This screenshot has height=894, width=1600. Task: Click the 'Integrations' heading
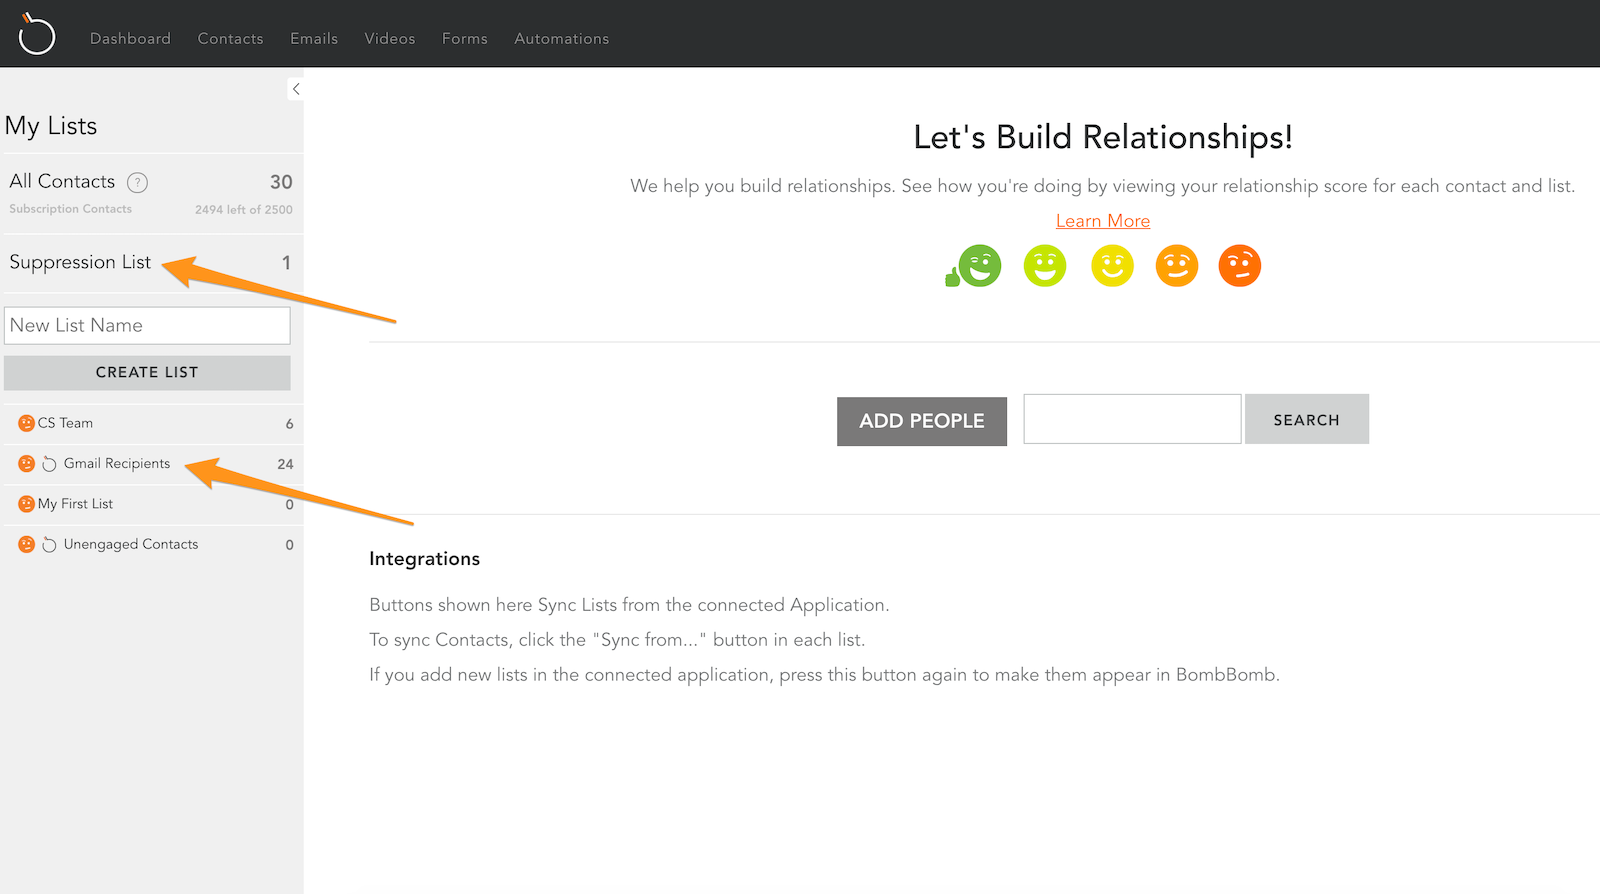[x=424, y=559]
